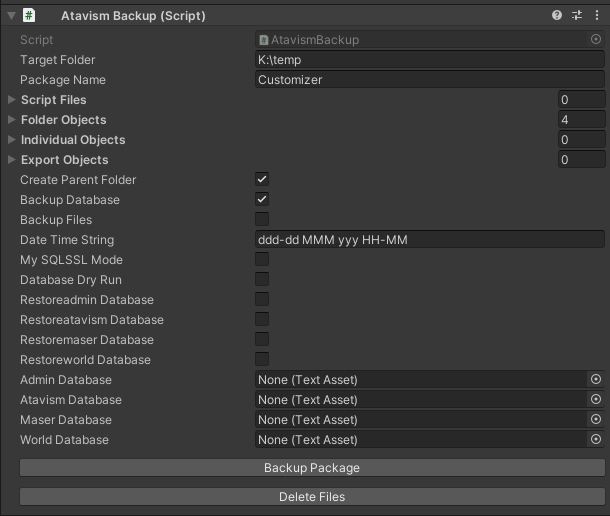
Task: Disable the Backup Database checkbox
Action: coord(262,199)
